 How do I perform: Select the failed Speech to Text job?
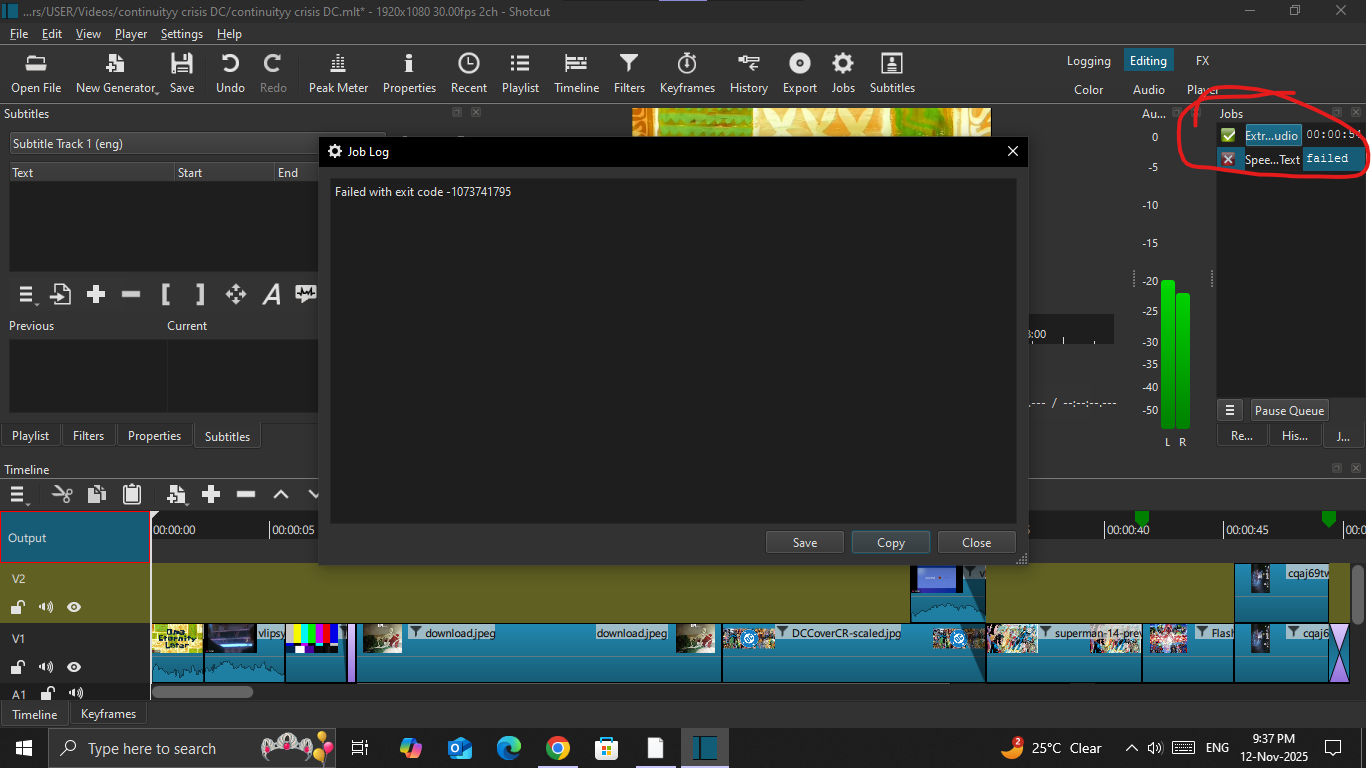pyautogui.click(x=1272, y=160)
